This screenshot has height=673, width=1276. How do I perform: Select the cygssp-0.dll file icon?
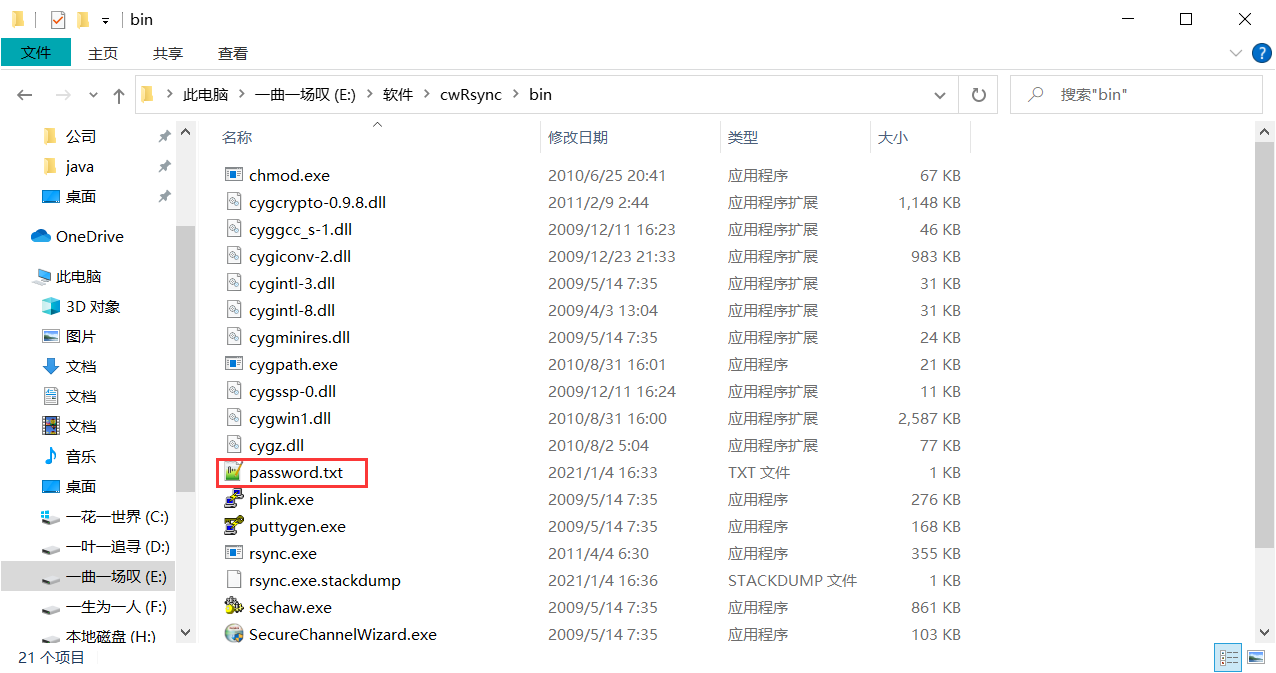click(x=233, y=391)
